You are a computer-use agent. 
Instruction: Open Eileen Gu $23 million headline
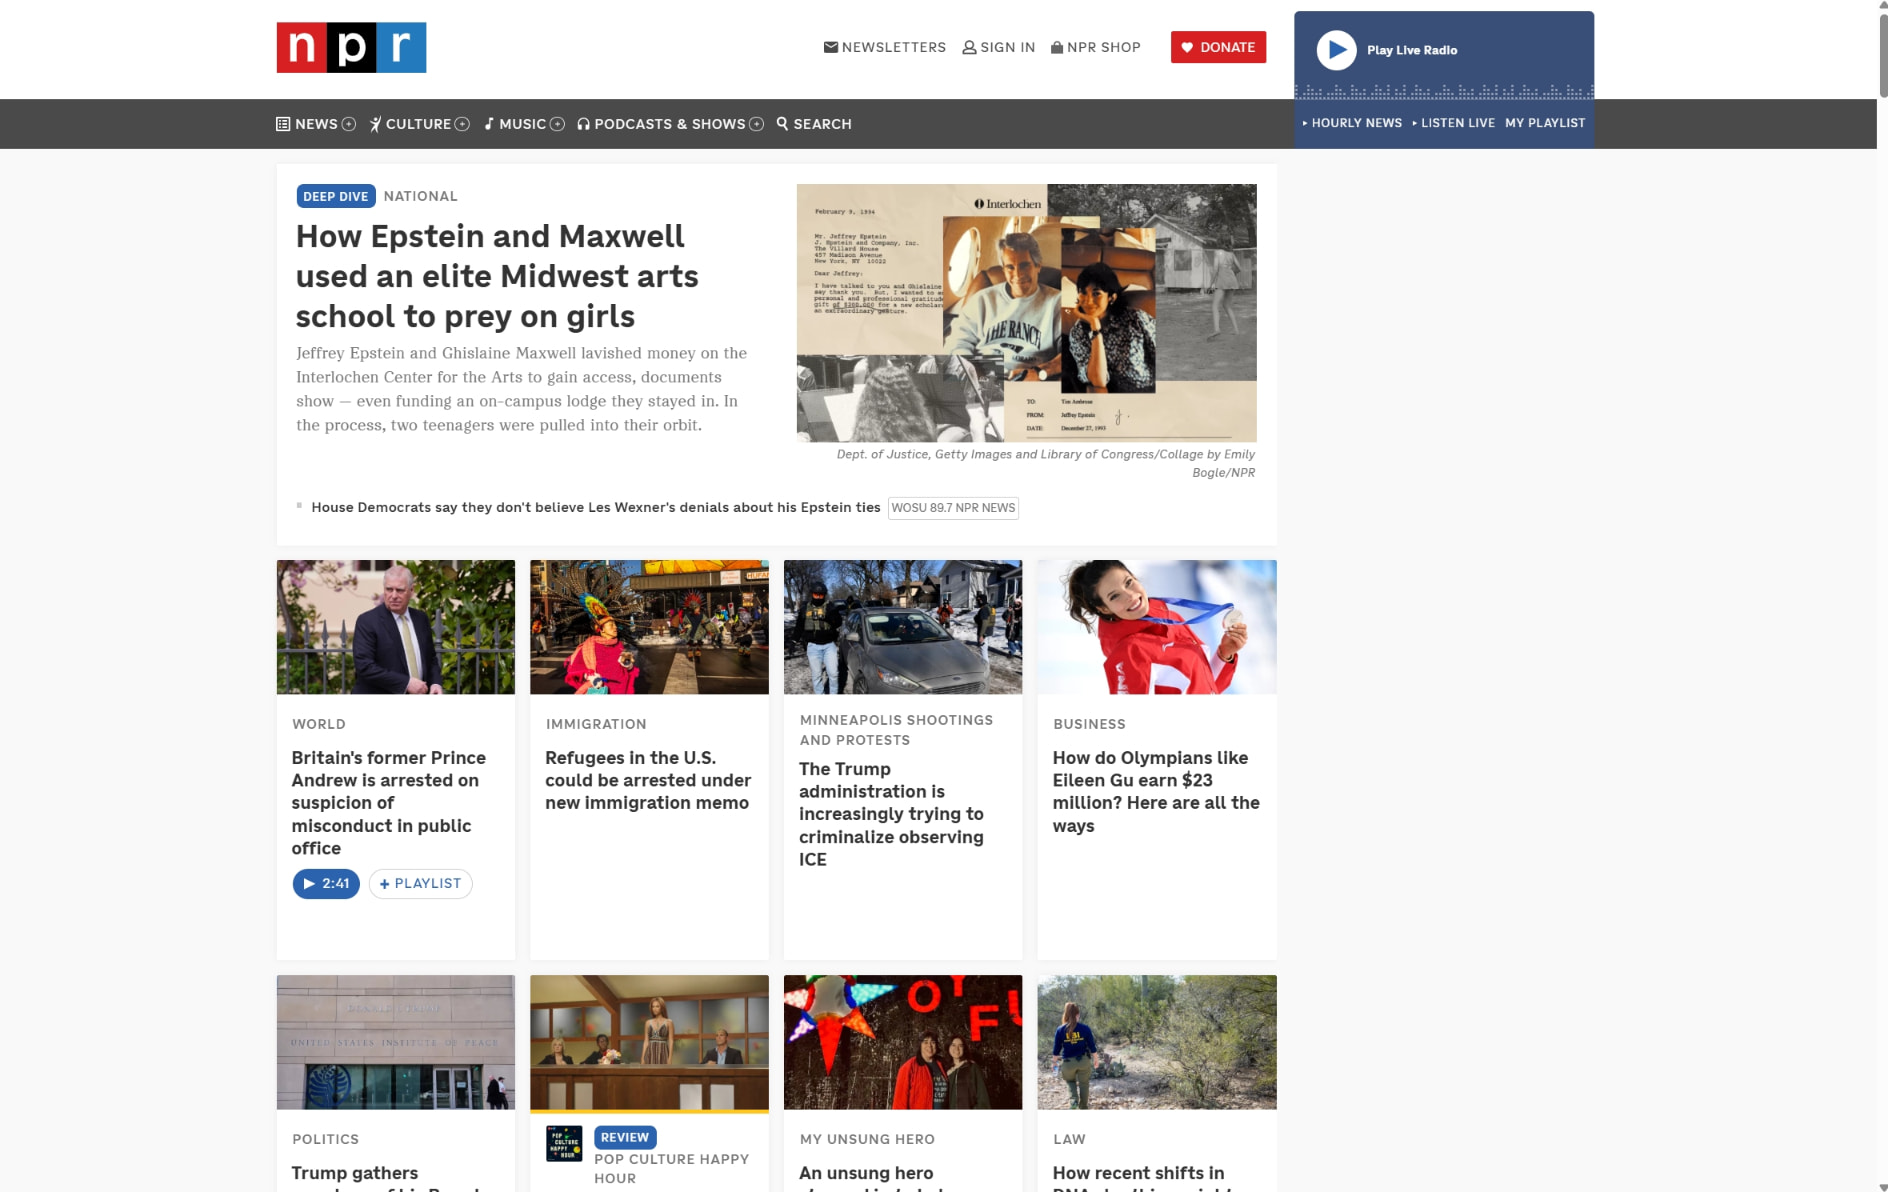point(1156,791)
